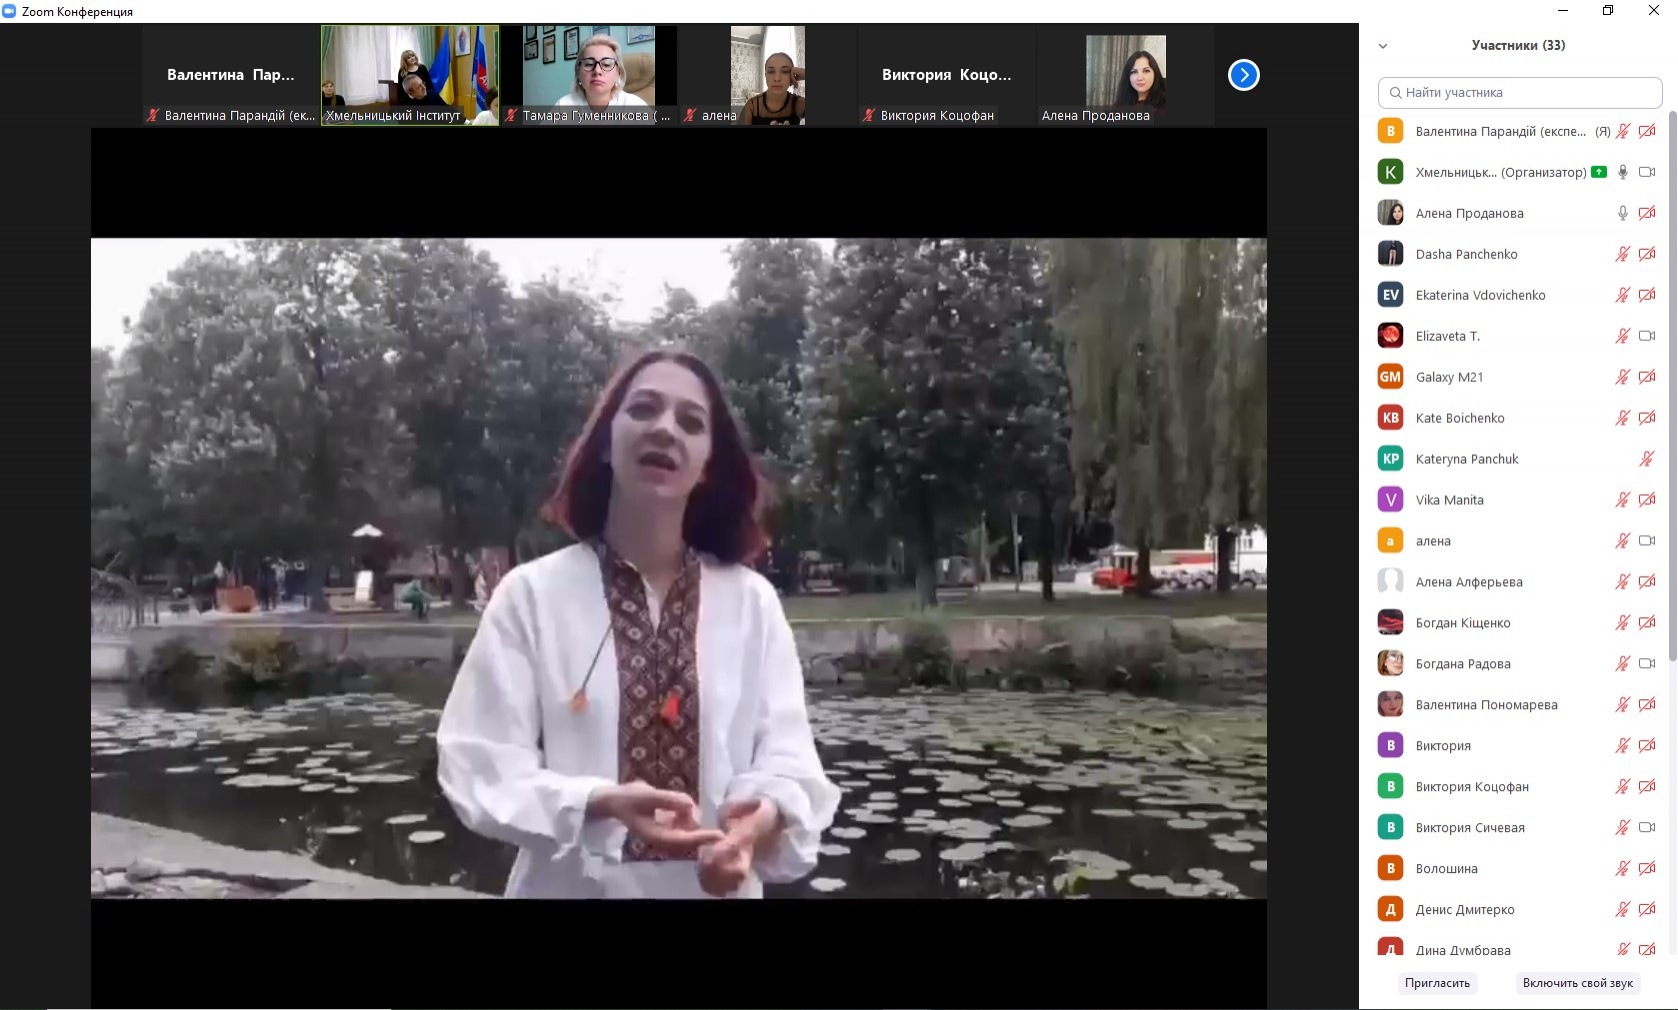Select Денис Дмитерко in the participants list
This screenshot has height=1010, width=1678.
(x=1464, y=910)
